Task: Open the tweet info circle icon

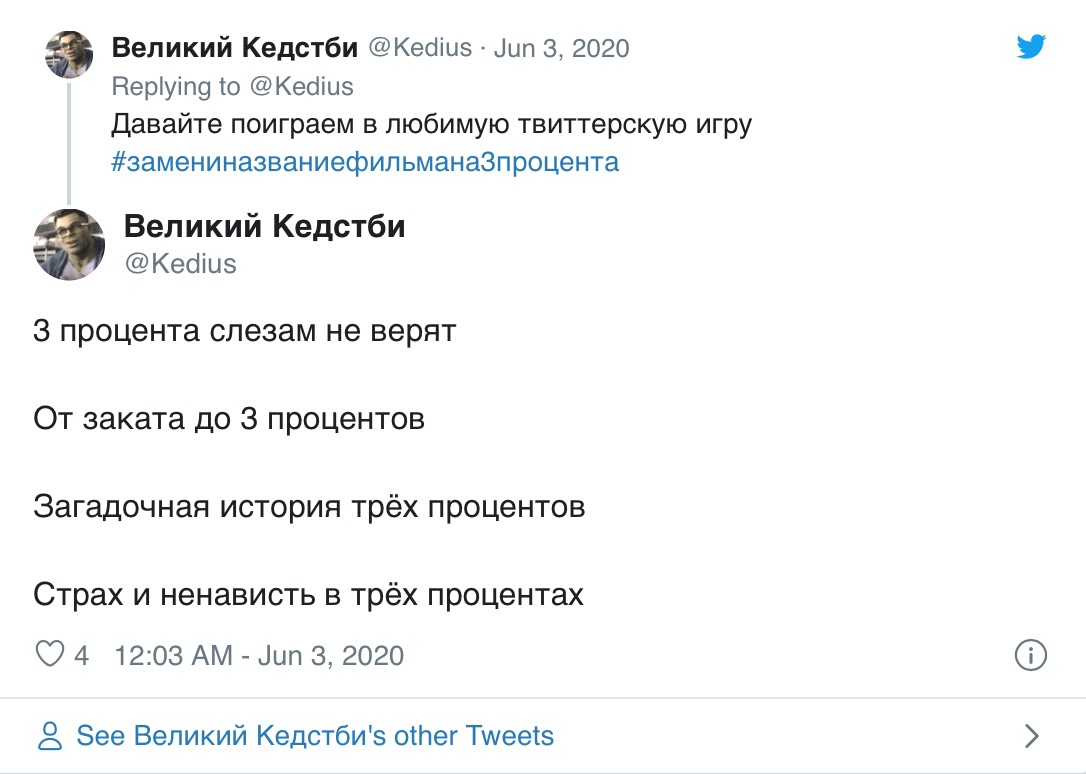Action: point(1030,655)
